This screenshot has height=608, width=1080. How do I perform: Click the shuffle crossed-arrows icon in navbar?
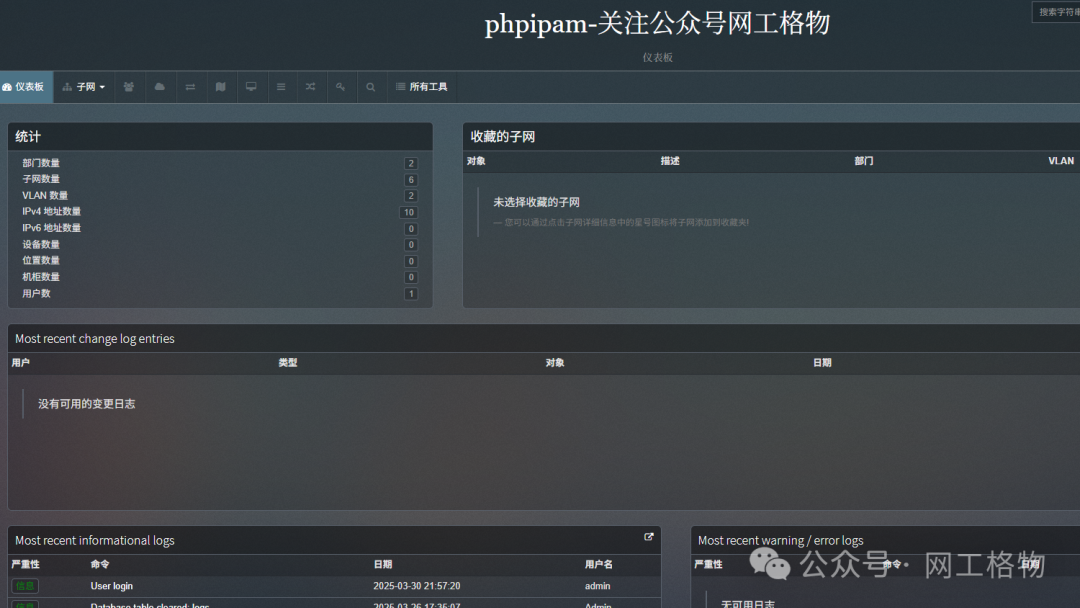311,87
